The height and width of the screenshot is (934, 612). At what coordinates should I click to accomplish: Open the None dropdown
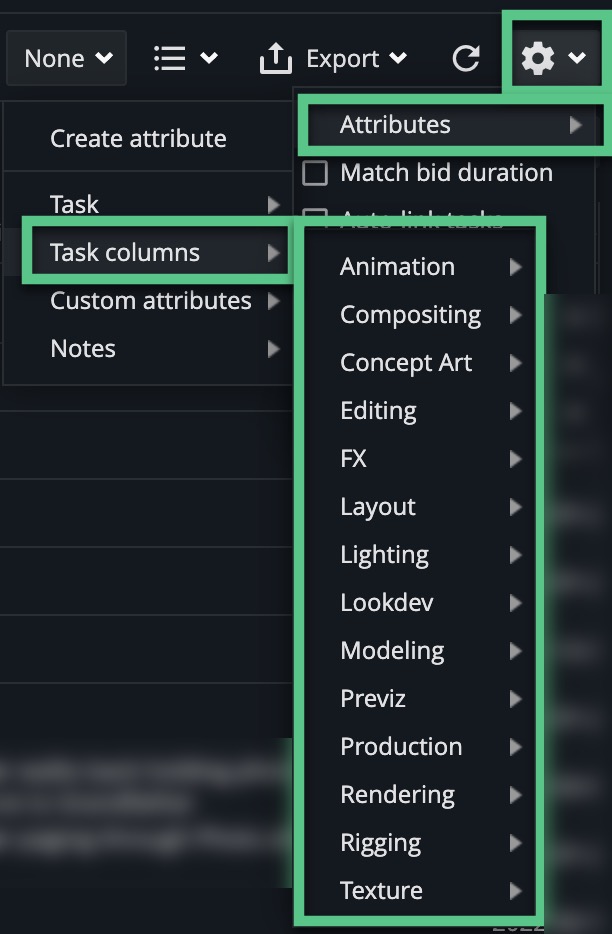pyautogui.click(x=66, y=58)
